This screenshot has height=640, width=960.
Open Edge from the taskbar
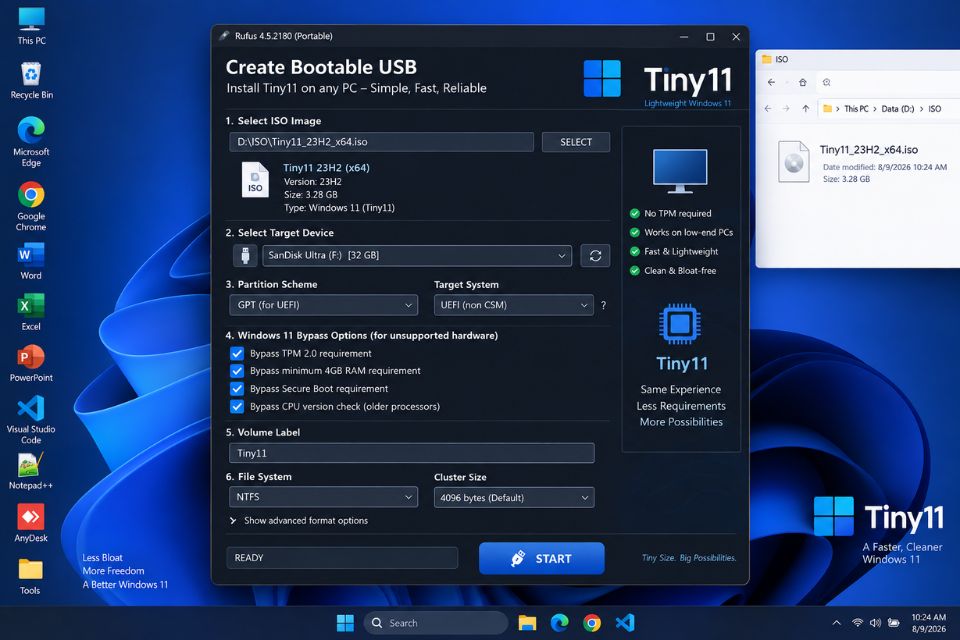coord(559,623)
